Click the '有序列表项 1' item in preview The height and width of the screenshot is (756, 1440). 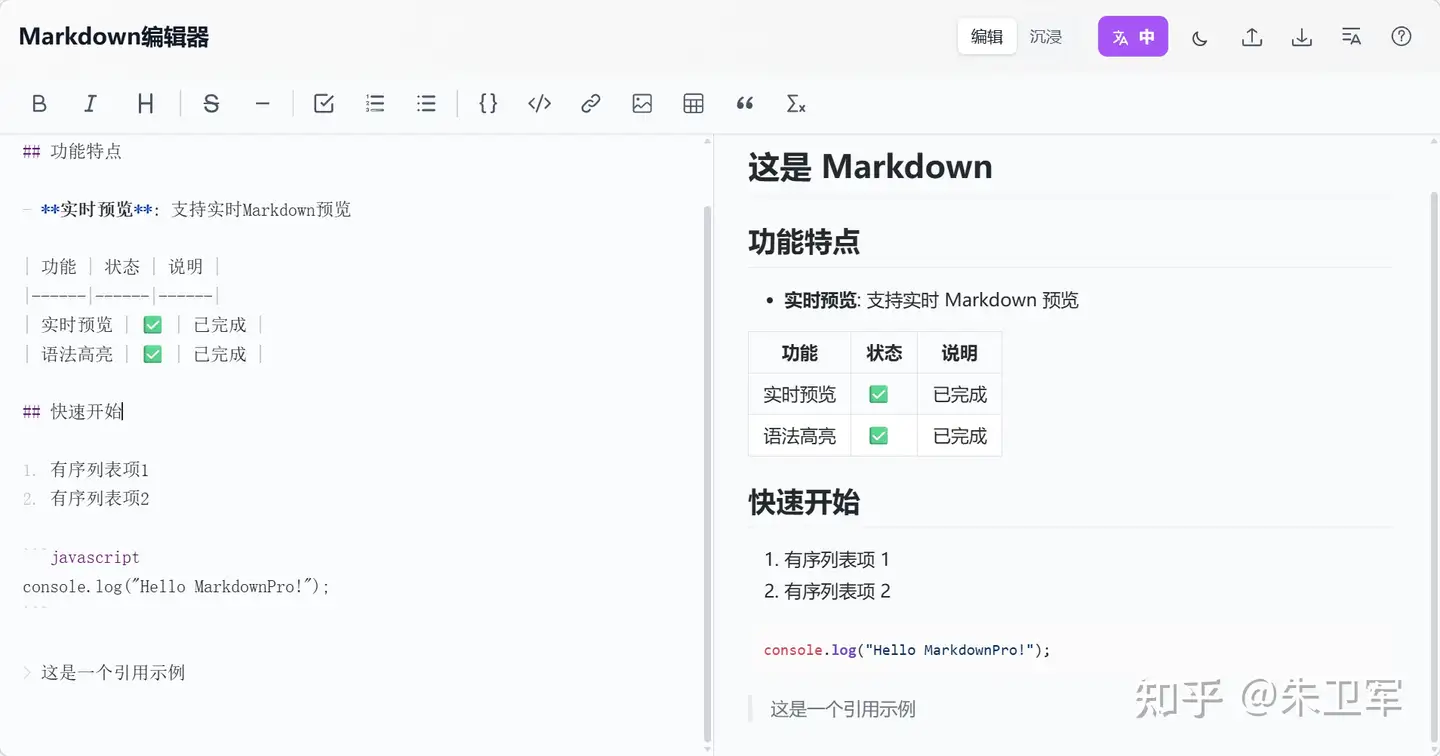[x=837, y=560]
